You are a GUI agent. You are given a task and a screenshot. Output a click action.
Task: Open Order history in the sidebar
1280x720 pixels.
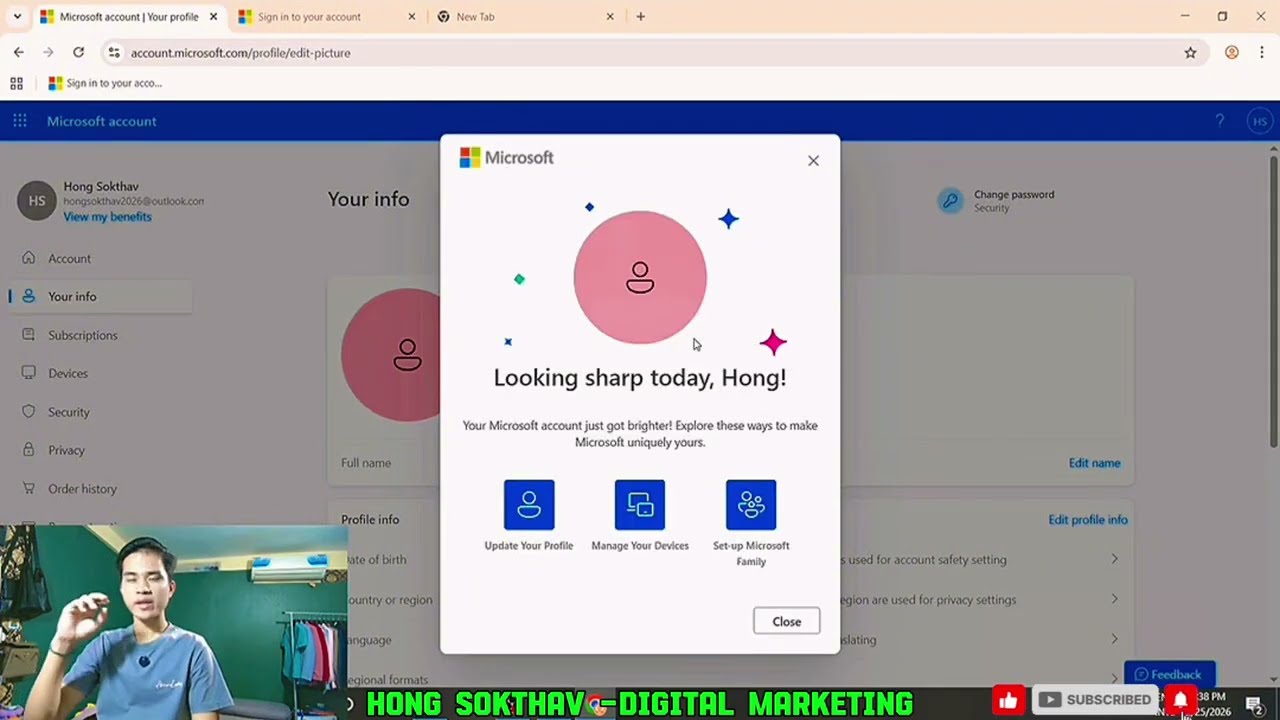82,489
